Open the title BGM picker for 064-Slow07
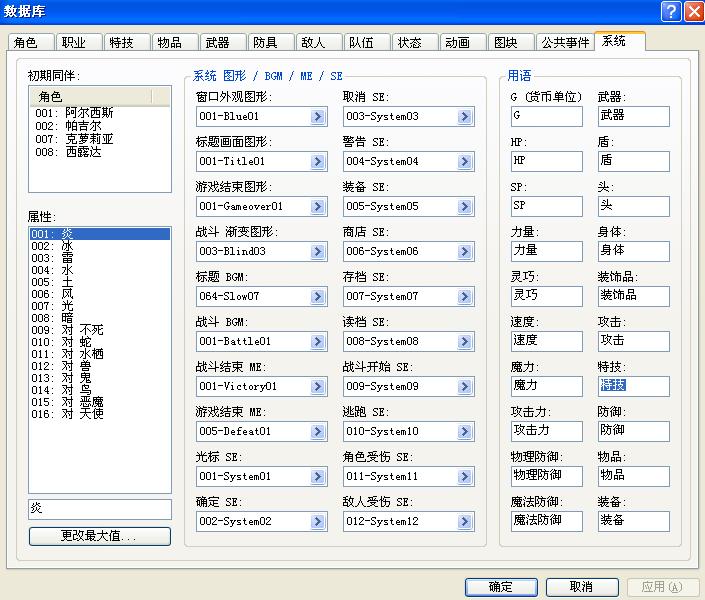705x600 pixels. point(317,296)
